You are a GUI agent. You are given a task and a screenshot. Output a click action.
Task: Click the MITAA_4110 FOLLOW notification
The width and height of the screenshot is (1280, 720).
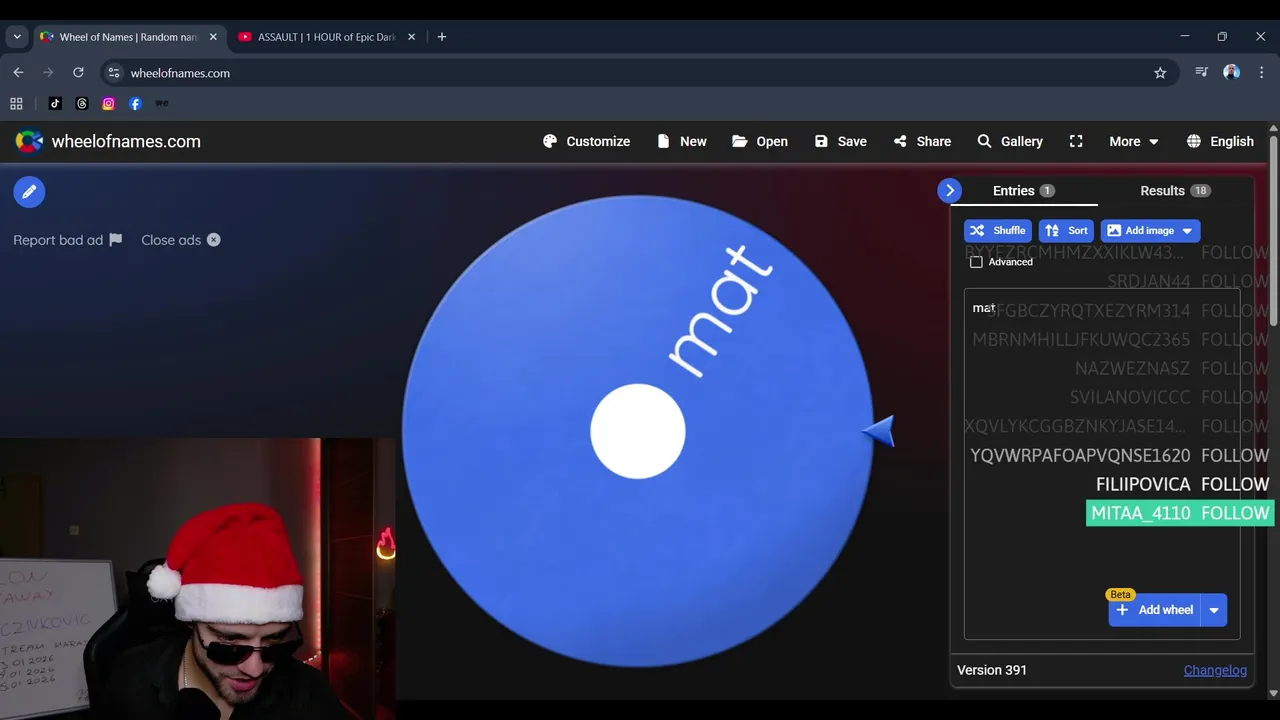tap(1180, 513)
